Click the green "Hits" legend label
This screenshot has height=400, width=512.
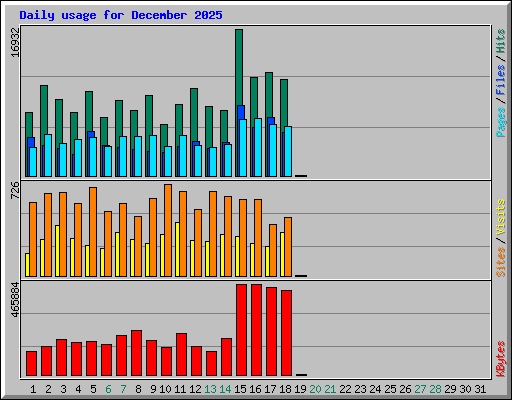[500, 41]
